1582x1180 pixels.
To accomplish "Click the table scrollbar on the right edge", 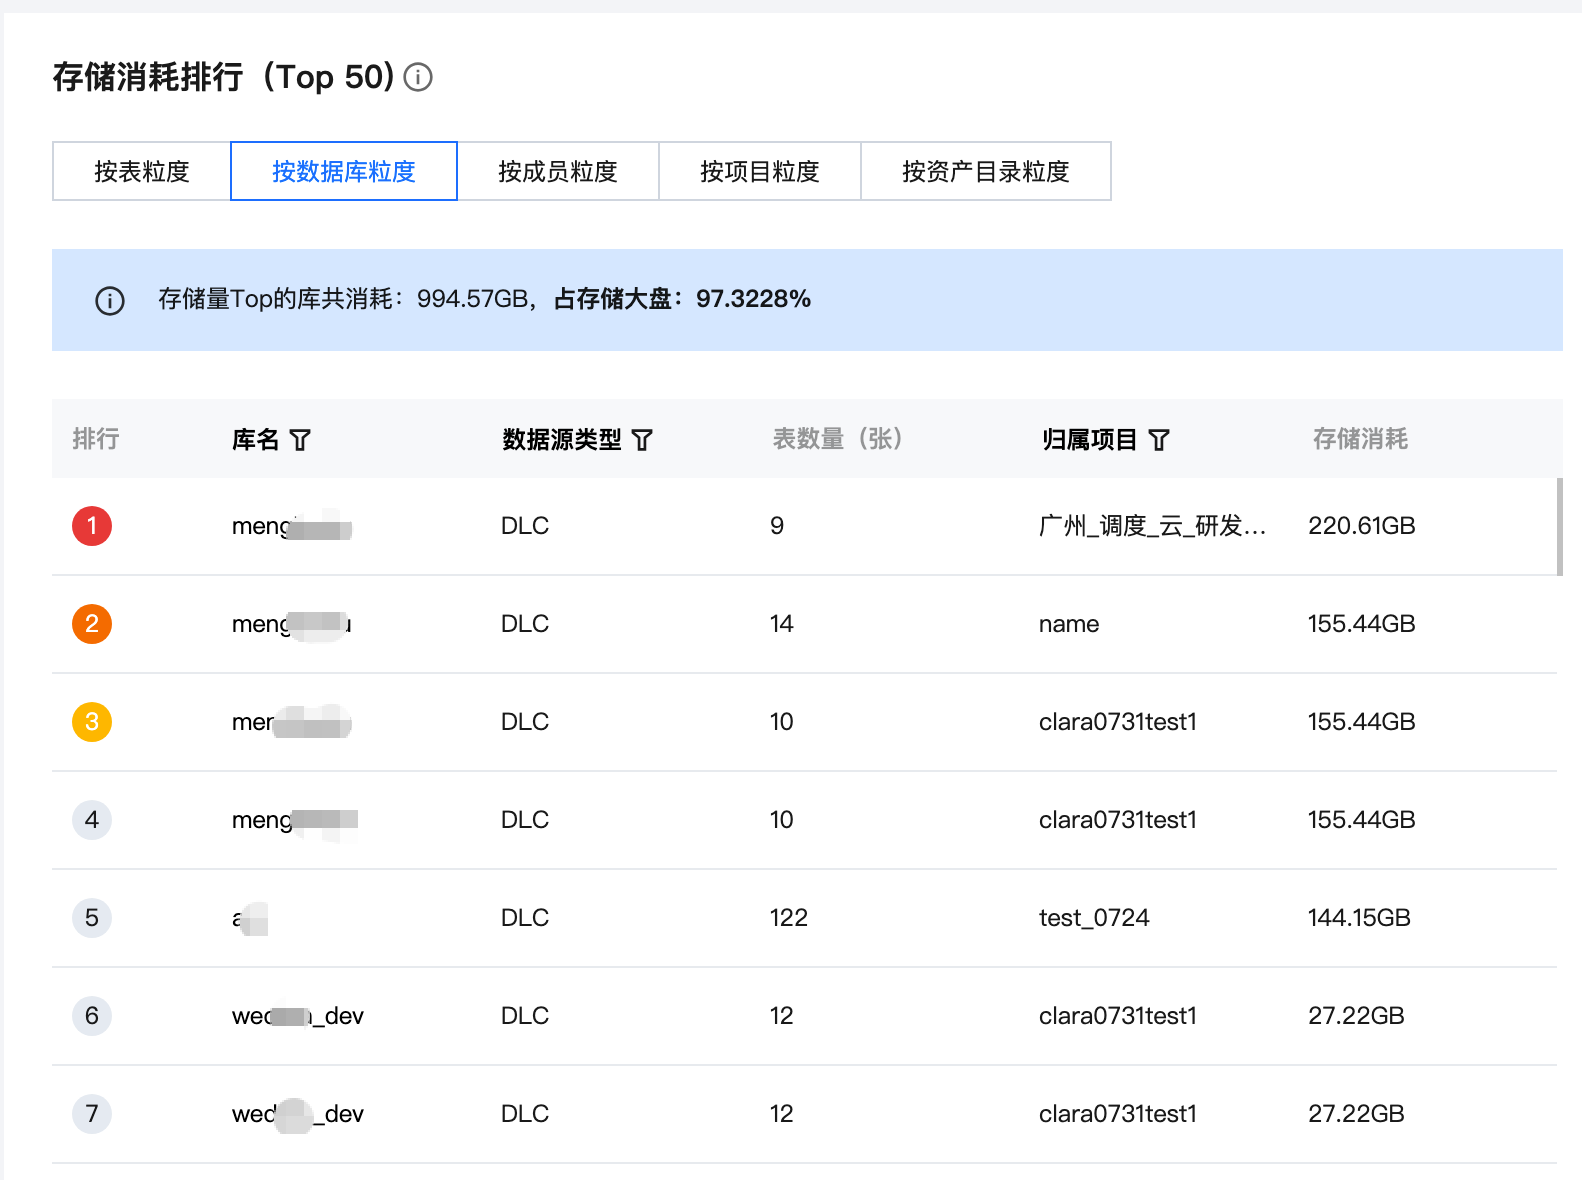I will click(x=1559, y=527).
